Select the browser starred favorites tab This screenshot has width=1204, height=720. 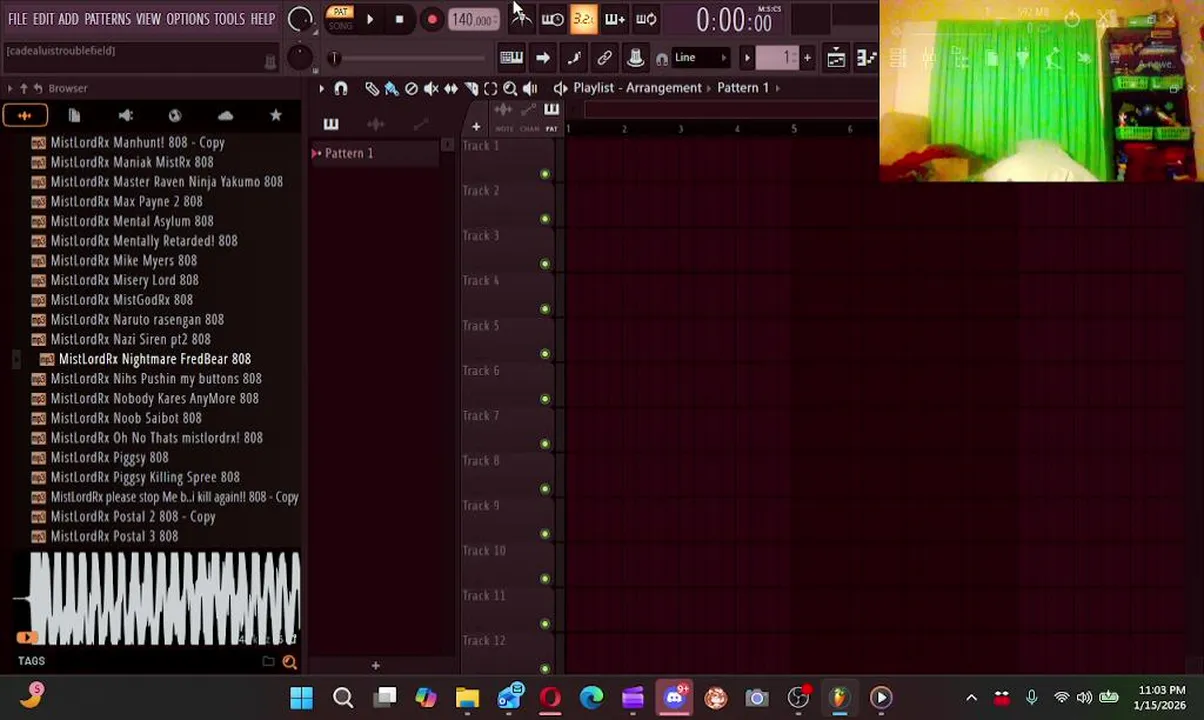click(x=276, y=116)
